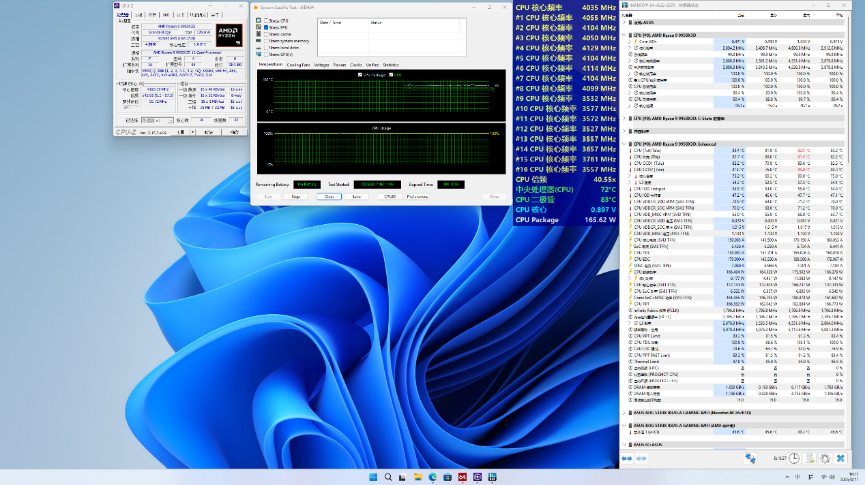Click the HWiNFO settings gear icon
Viewport: 865px width, 485px height.
click(825, 458)
